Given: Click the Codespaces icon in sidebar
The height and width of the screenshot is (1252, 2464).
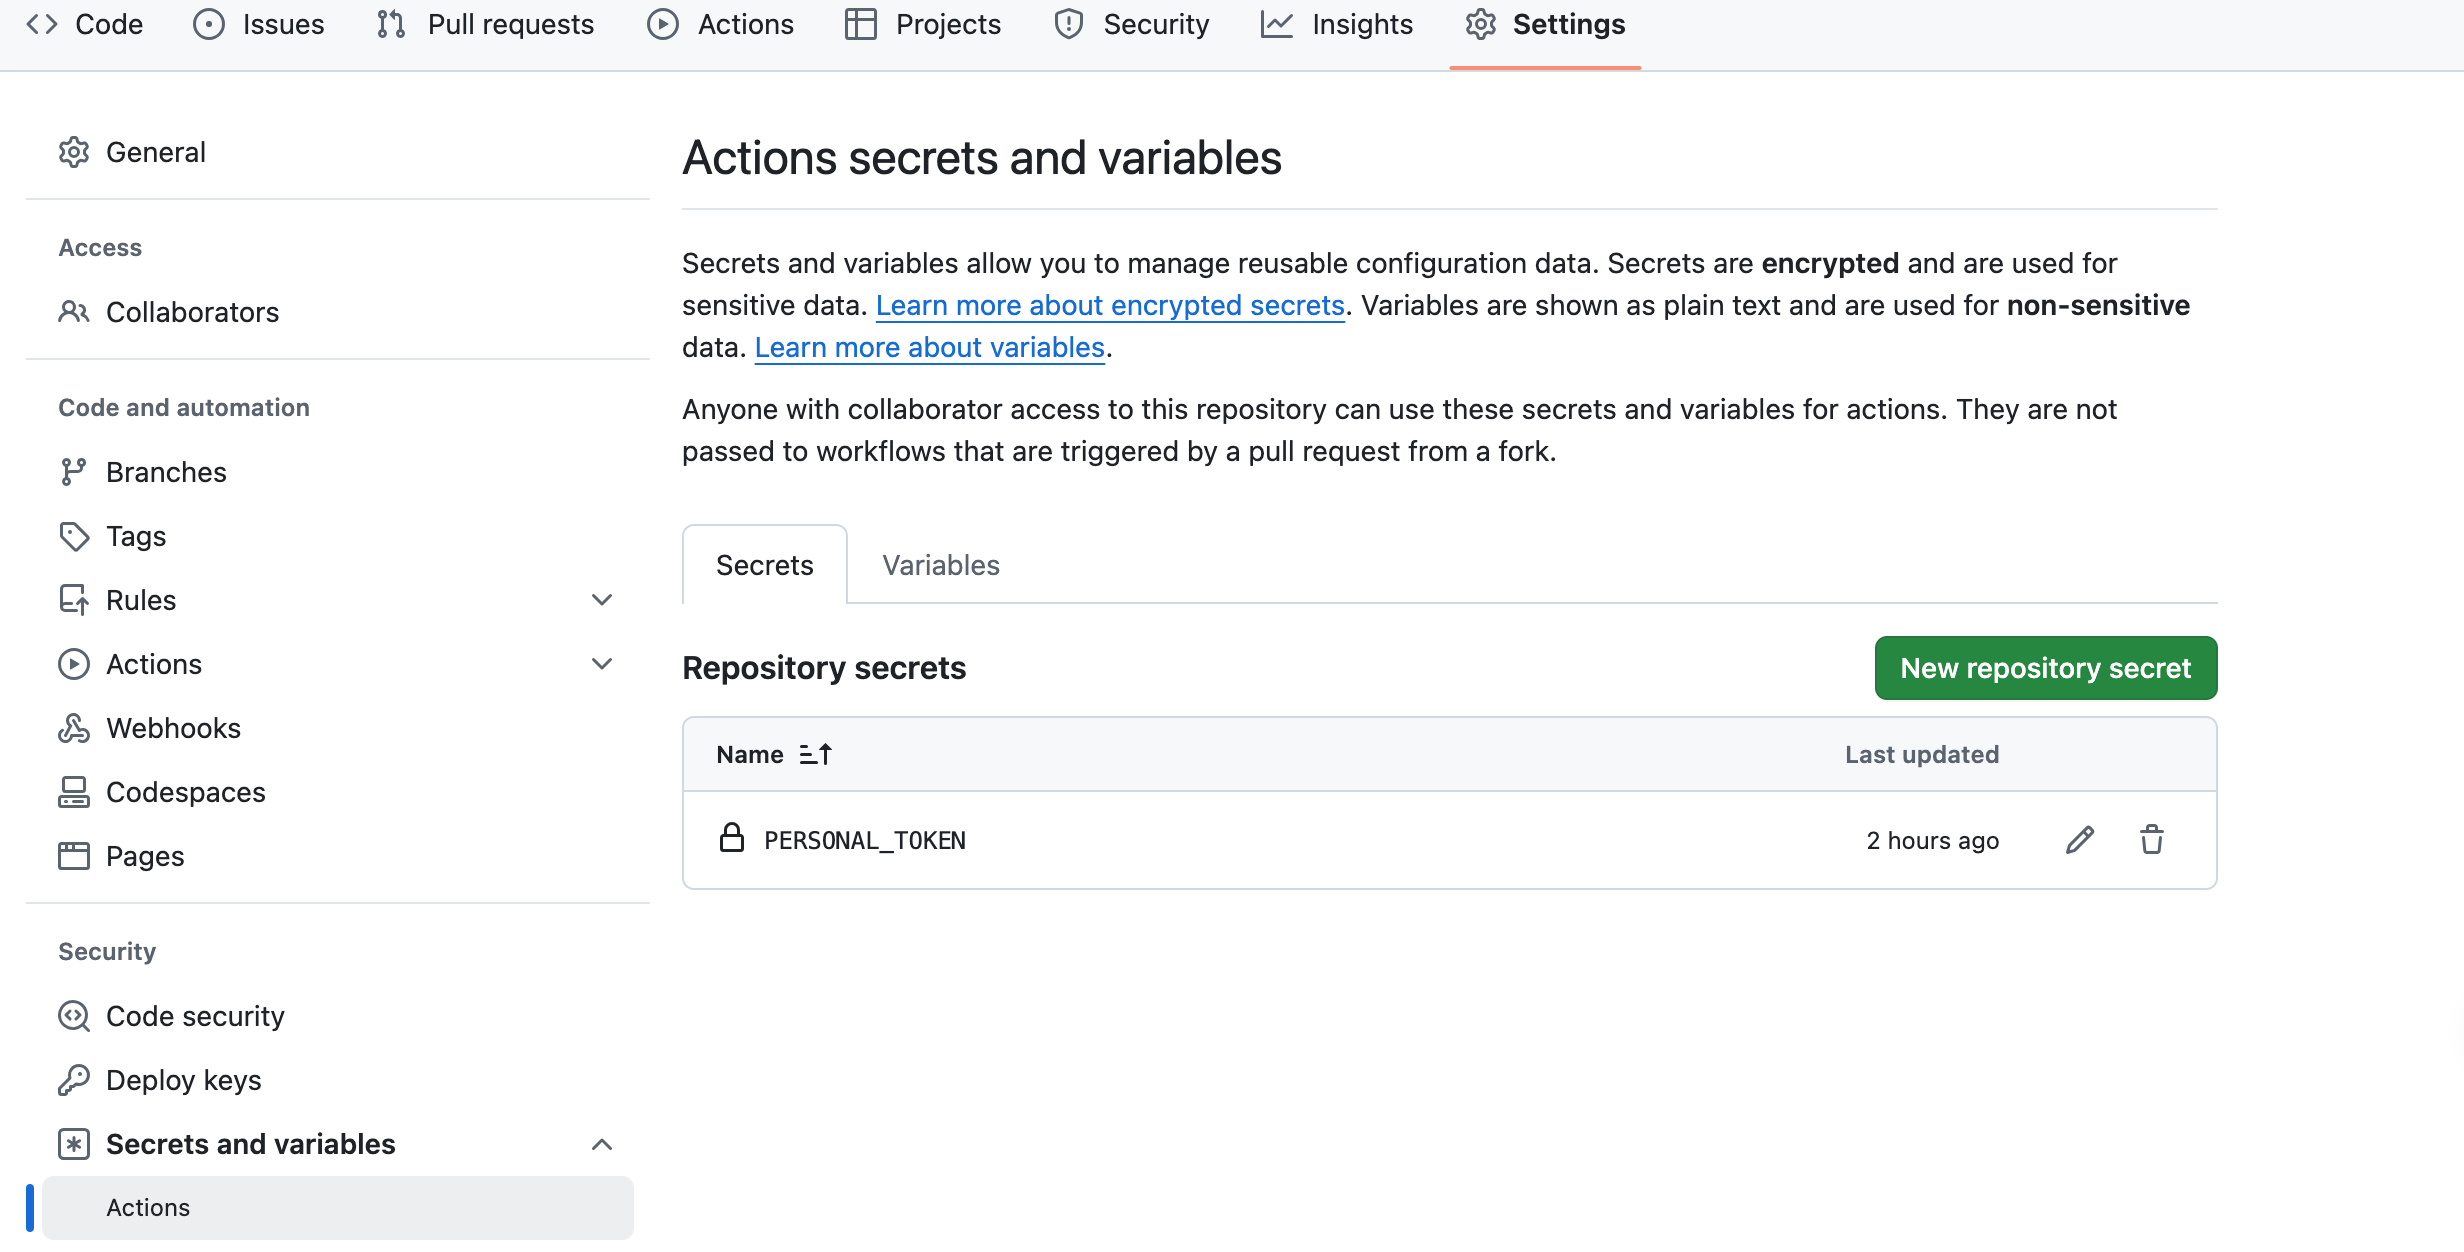Looking at the screenshot, I should pos(74,792).
